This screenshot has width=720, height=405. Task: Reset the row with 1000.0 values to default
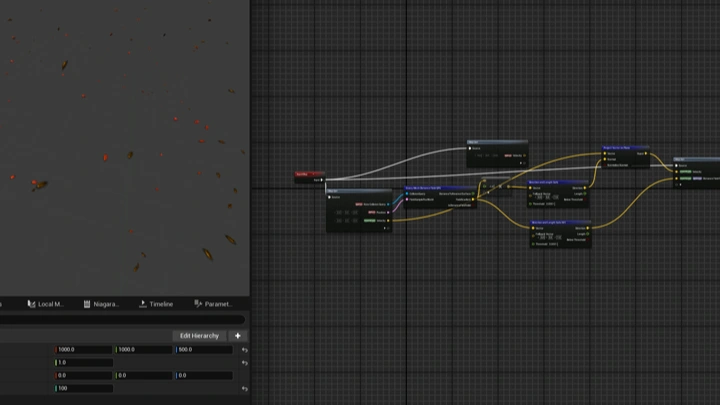click(245, 350)
